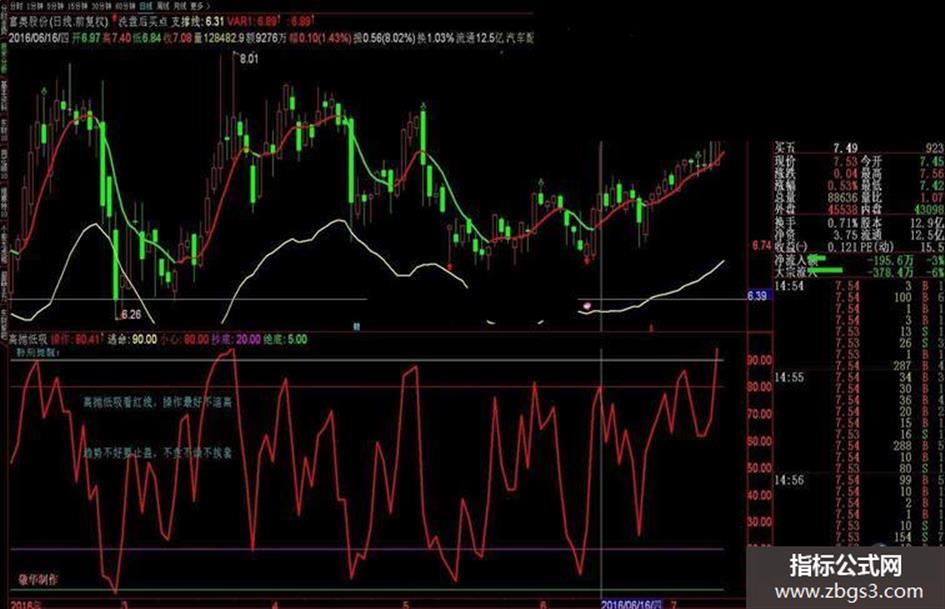Click the 高7.40 high price value
Image resolution: width=945 pixels, height=609 pixels.
click(x=116, y=38)
